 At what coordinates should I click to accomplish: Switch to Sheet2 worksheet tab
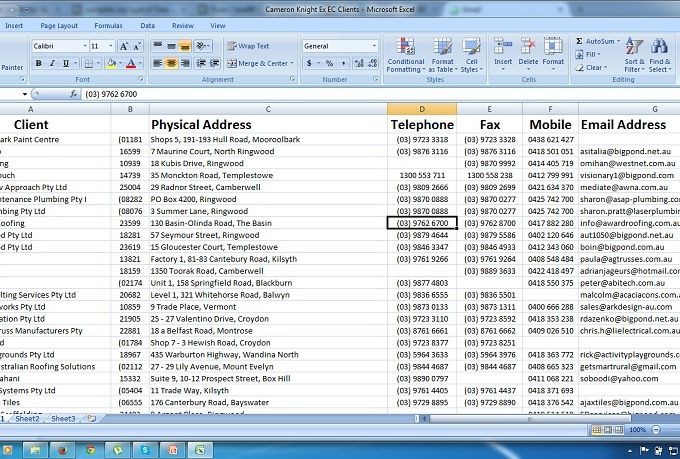click(28, 418)
